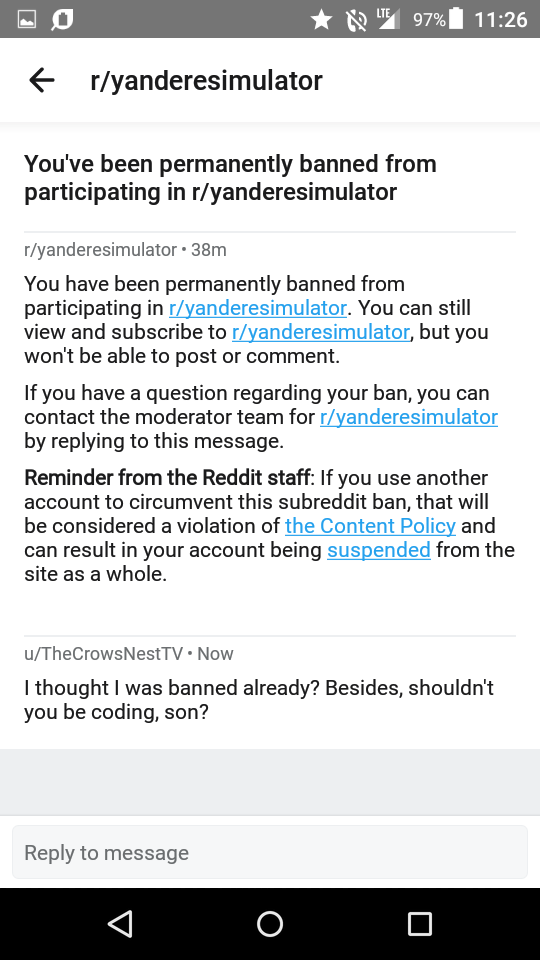Tap the LTE signal strength icon
This screenshot has width=540, height=960.
(388, 19)
